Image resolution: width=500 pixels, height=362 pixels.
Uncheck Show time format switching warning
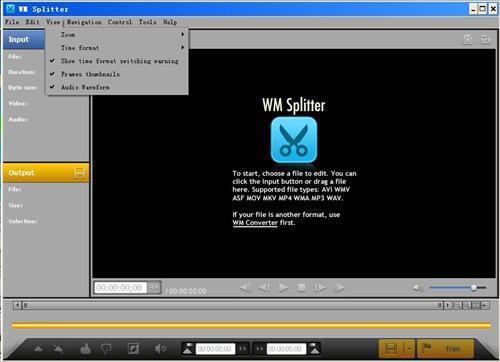(117, 61)
